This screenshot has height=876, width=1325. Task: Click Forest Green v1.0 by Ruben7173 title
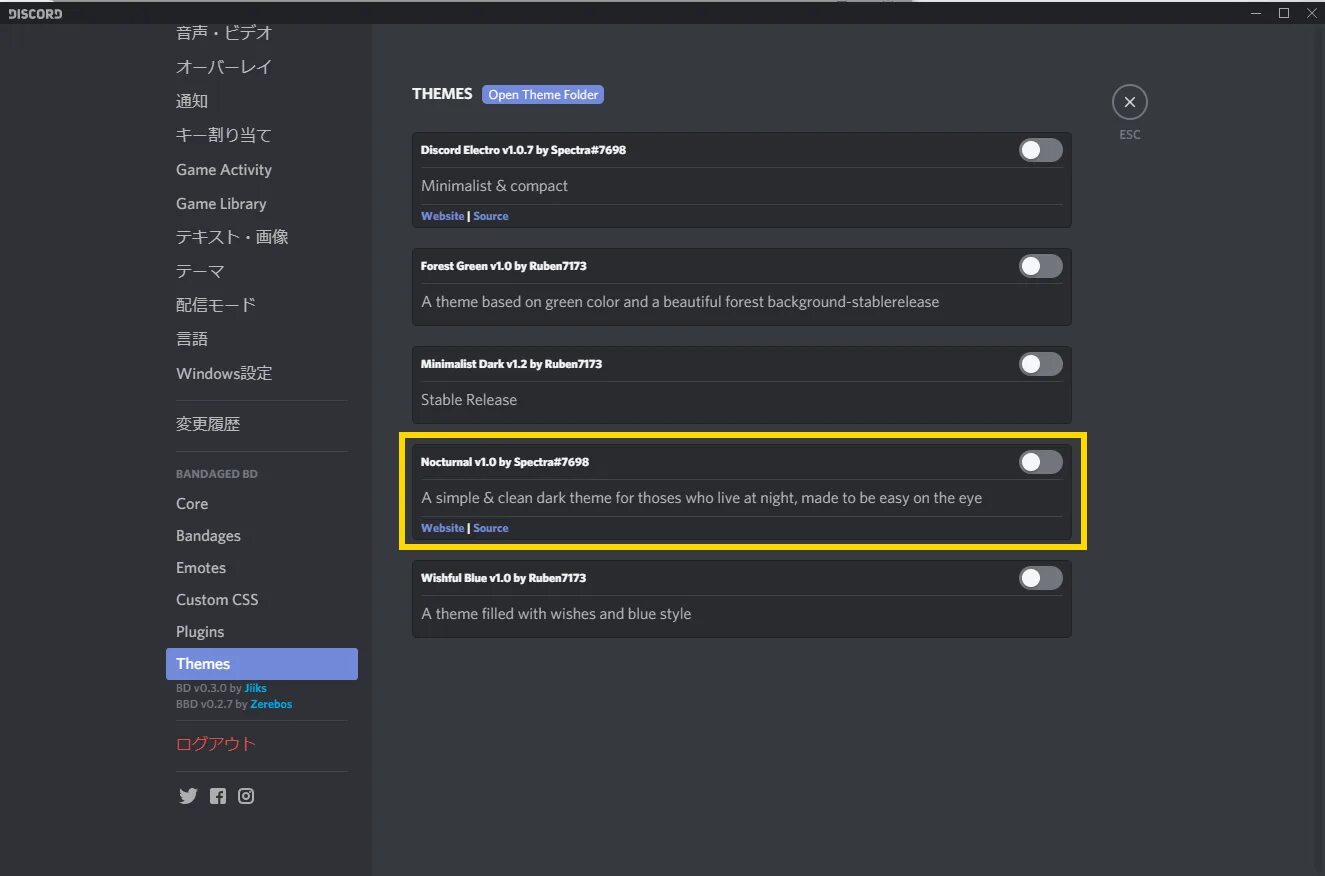pos(503,266)
